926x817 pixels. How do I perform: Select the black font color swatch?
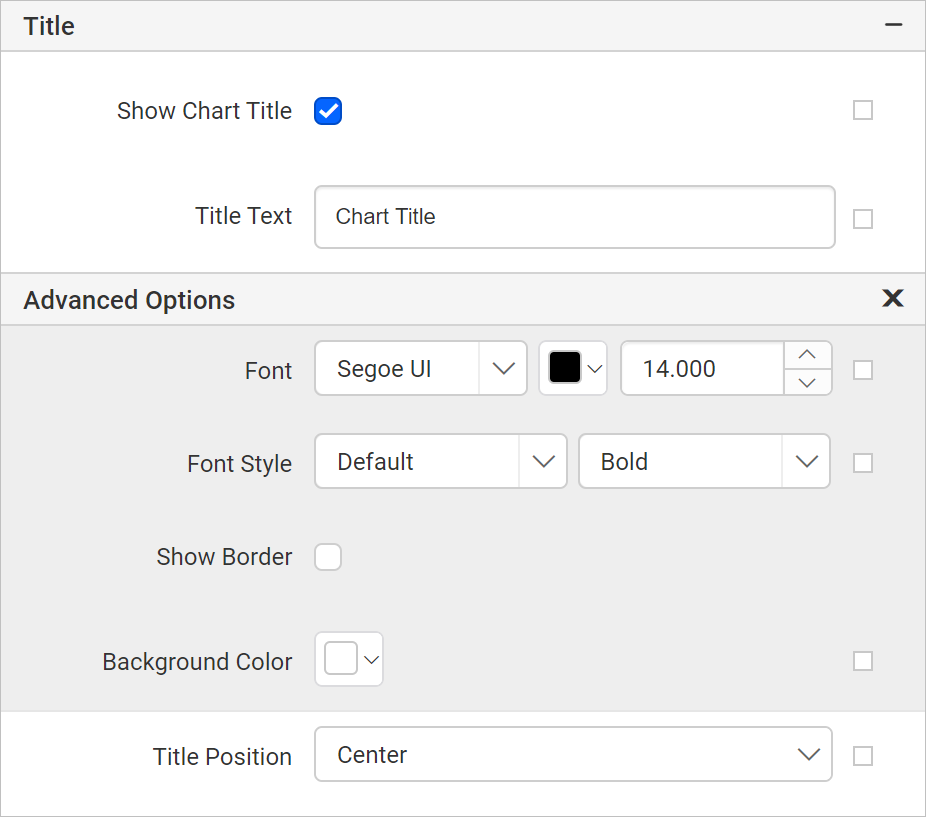pyautogui.click(x=566, y=368)
